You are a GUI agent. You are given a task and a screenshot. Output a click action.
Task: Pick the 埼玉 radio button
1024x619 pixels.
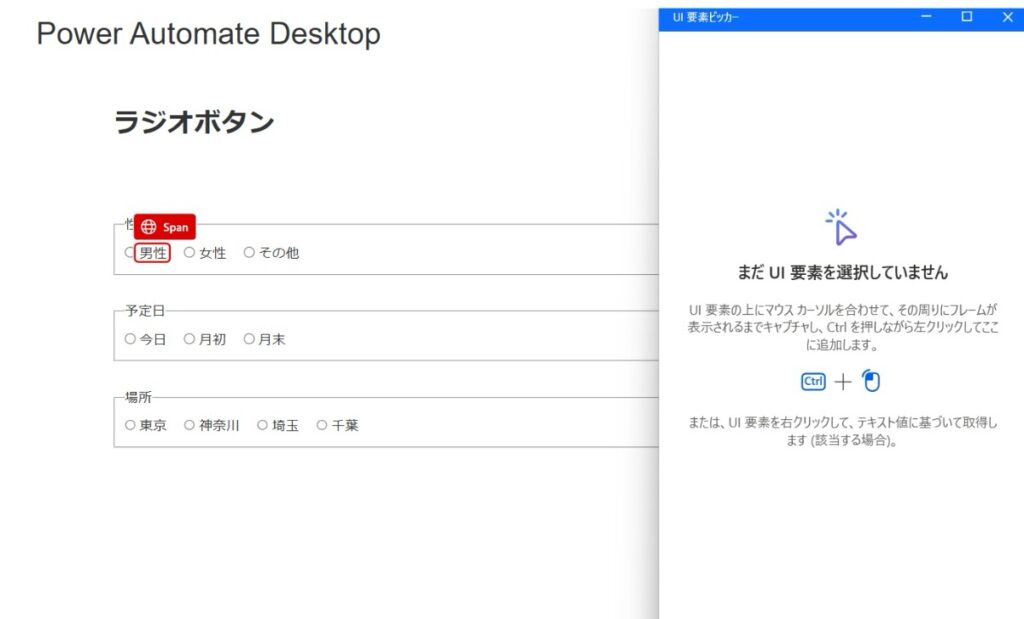pos(262,424)
